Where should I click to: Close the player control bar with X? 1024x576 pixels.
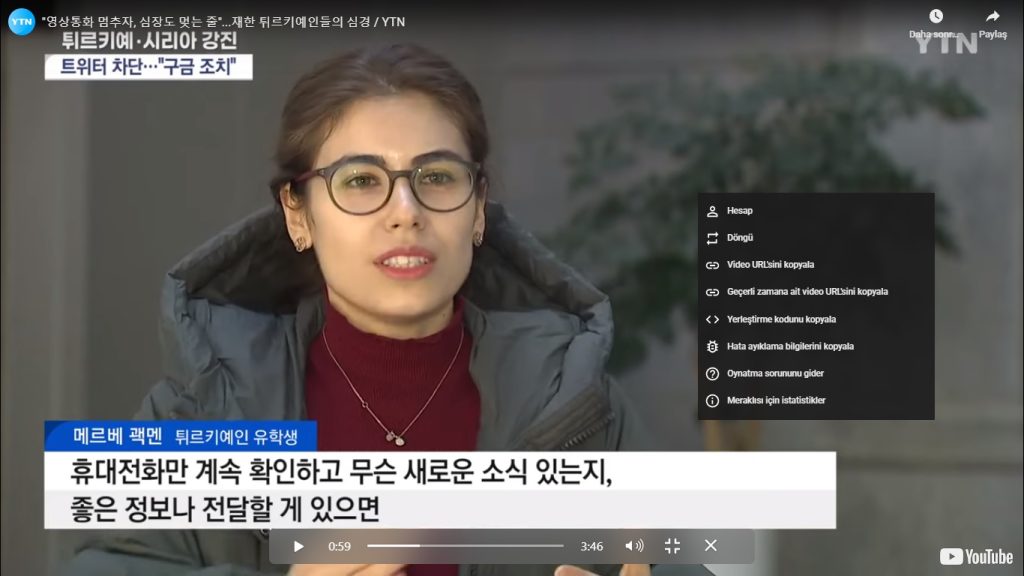click(x=710, y=546)
